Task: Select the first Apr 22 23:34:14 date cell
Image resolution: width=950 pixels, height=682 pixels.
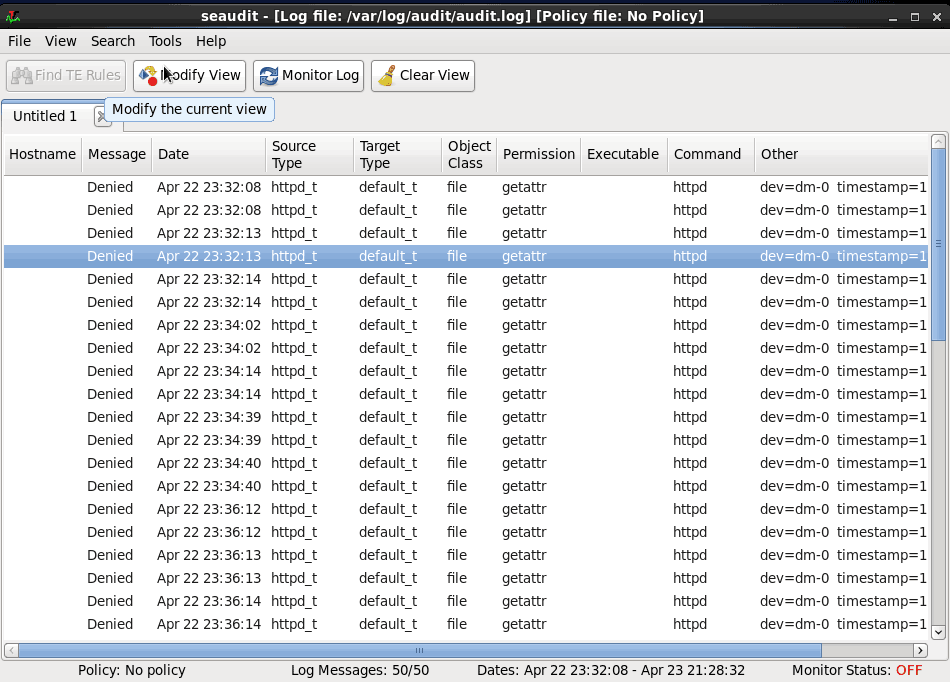Action: [x=208, y=371]
